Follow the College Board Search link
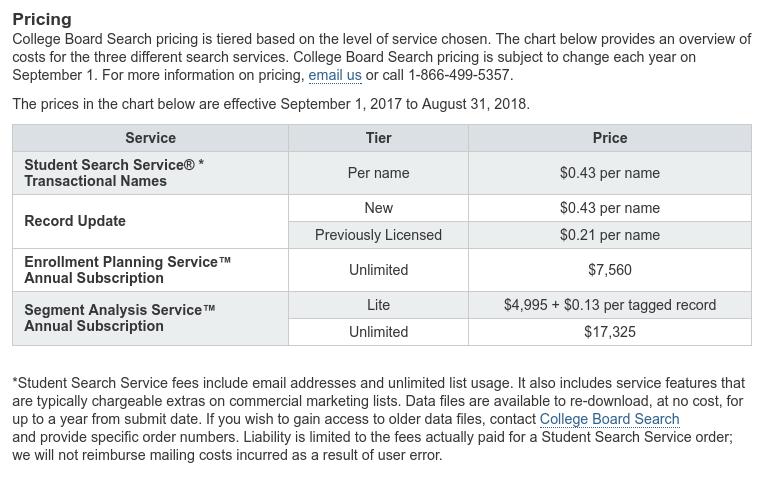Screen dimensions: 764x477 609,419
